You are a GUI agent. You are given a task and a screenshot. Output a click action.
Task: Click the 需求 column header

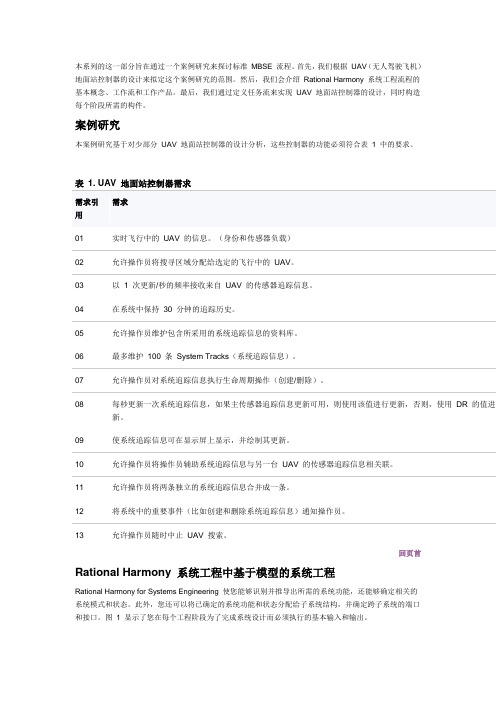point(120,202)
